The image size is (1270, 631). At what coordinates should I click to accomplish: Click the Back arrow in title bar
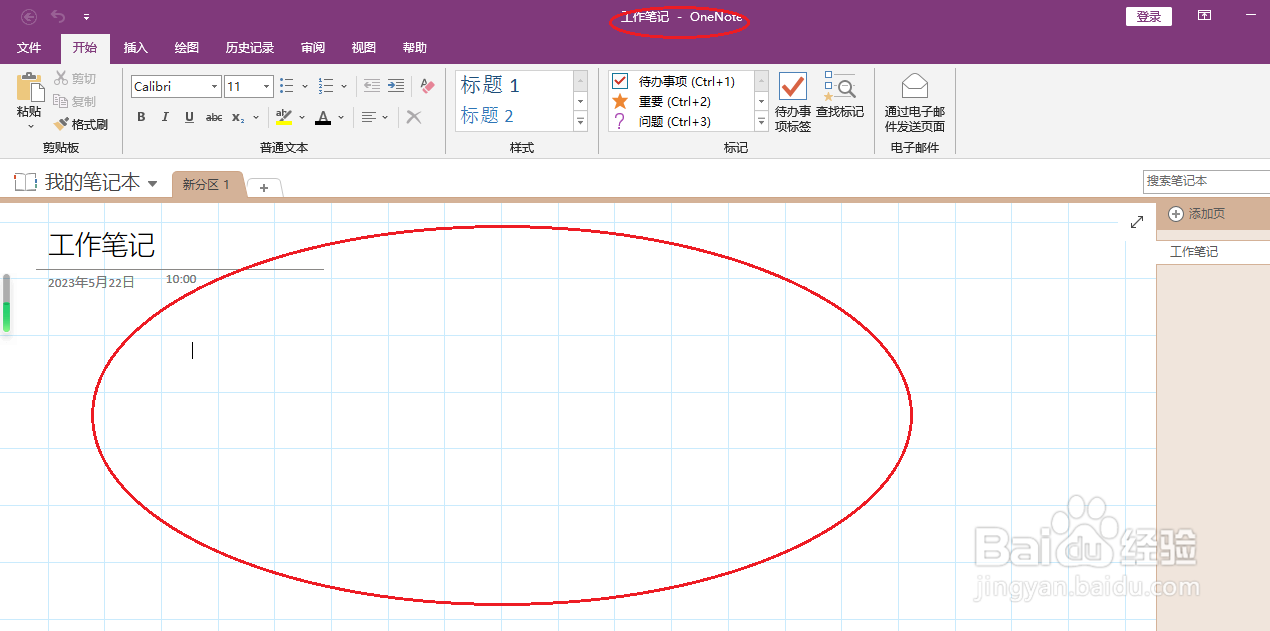(x=29, y=16)
